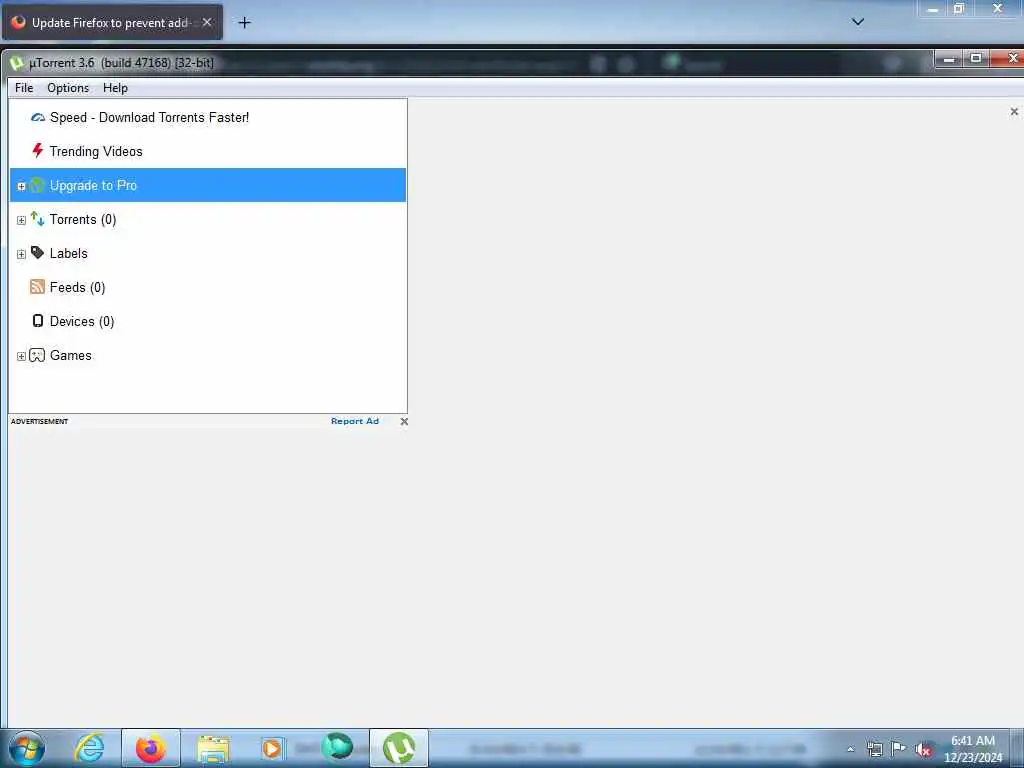This screenshot has width=1024, height=768.
Task: Launch Internet Explorer from taskbar
Action: point(89,748)
